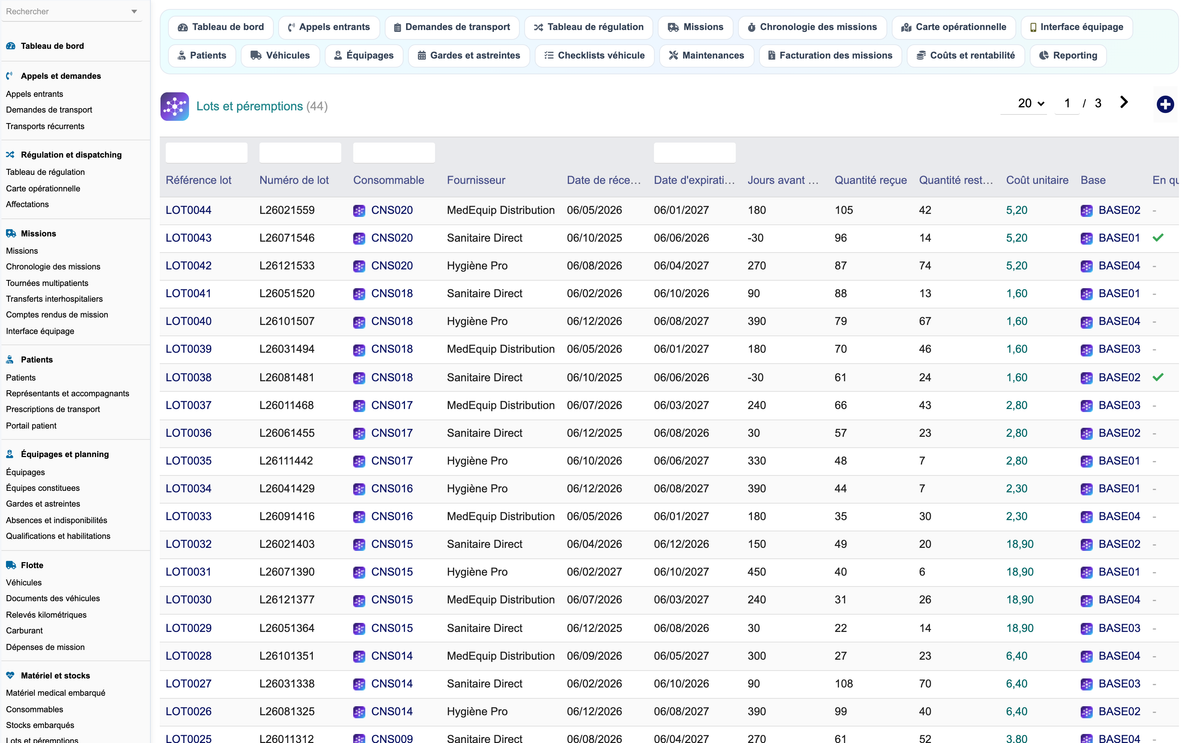The height and width of the screenshot is (743, 1200).
Task: Open lot LOT0038 link
Action: tap(189, 377)
